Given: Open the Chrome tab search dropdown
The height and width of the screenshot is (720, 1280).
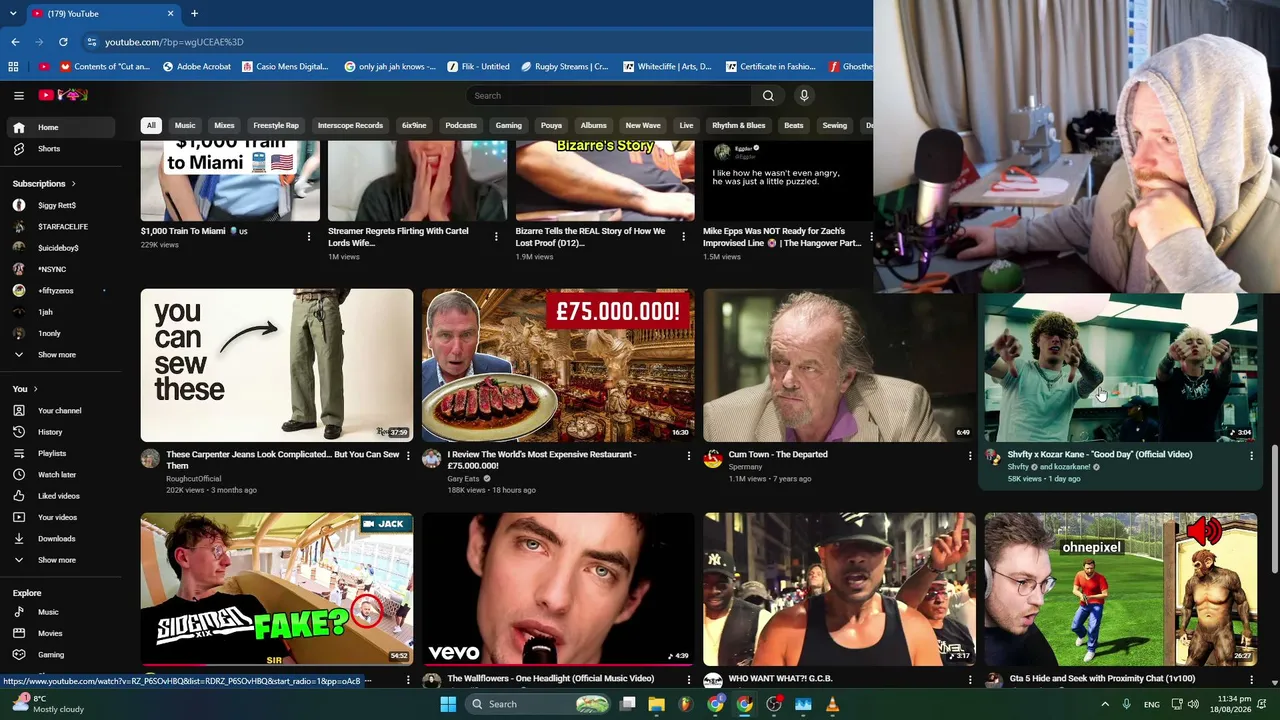Looking at the screenshot, I should (x=15, y=14).
